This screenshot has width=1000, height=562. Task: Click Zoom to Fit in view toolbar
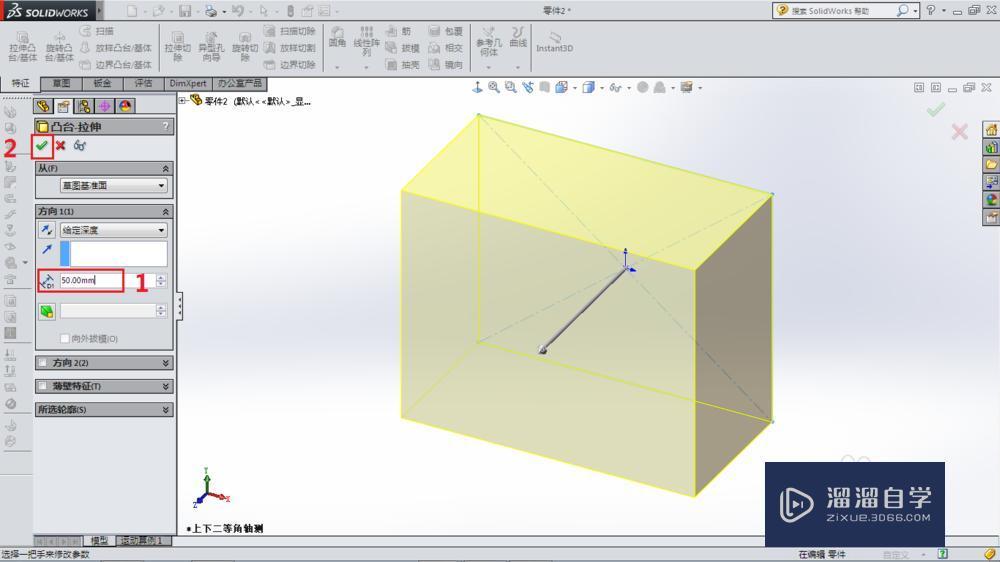(x=494, y=87)
